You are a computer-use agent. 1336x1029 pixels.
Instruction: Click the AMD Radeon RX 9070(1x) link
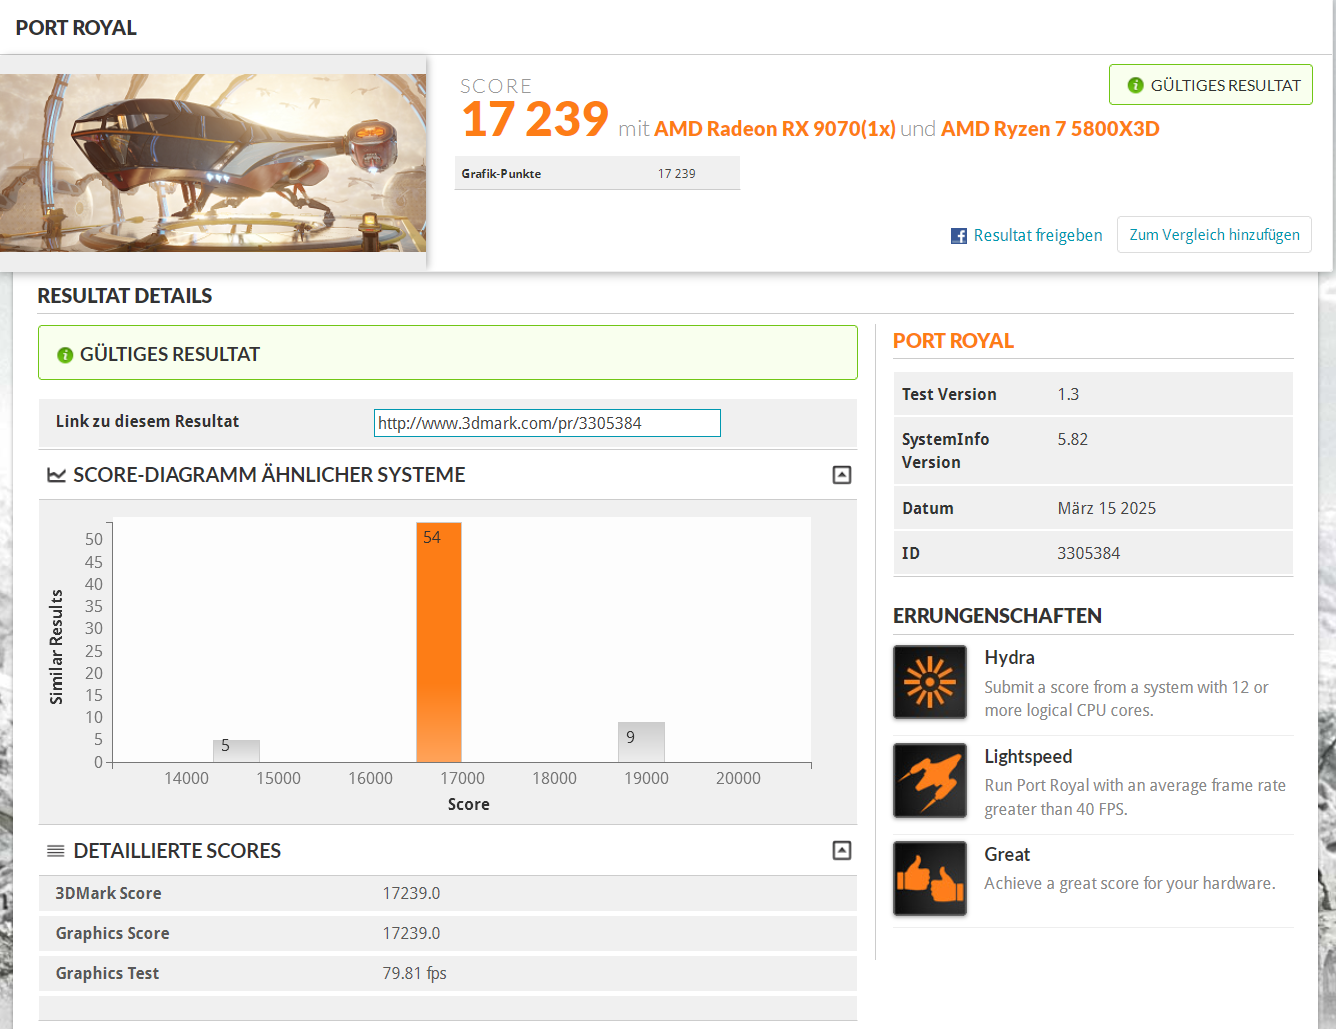[x=775, y=129]
